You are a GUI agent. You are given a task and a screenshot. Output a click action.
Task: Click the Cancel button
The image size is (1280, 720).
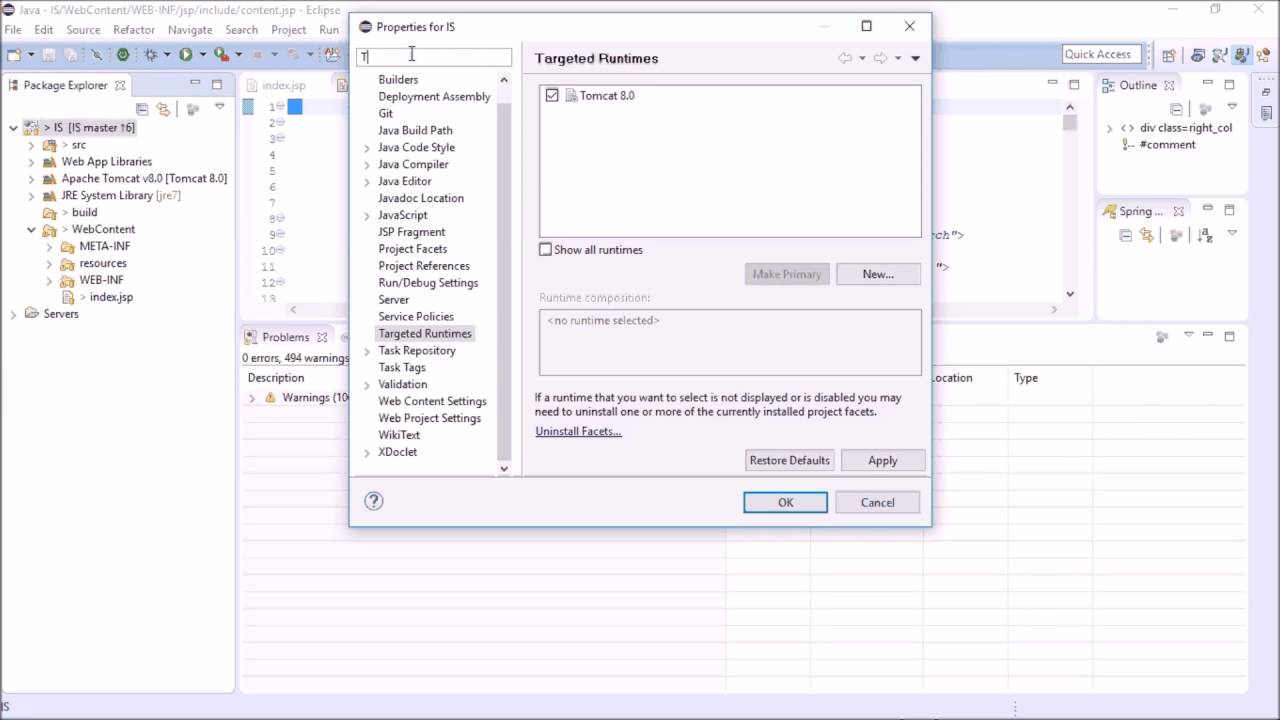(877, 502)
